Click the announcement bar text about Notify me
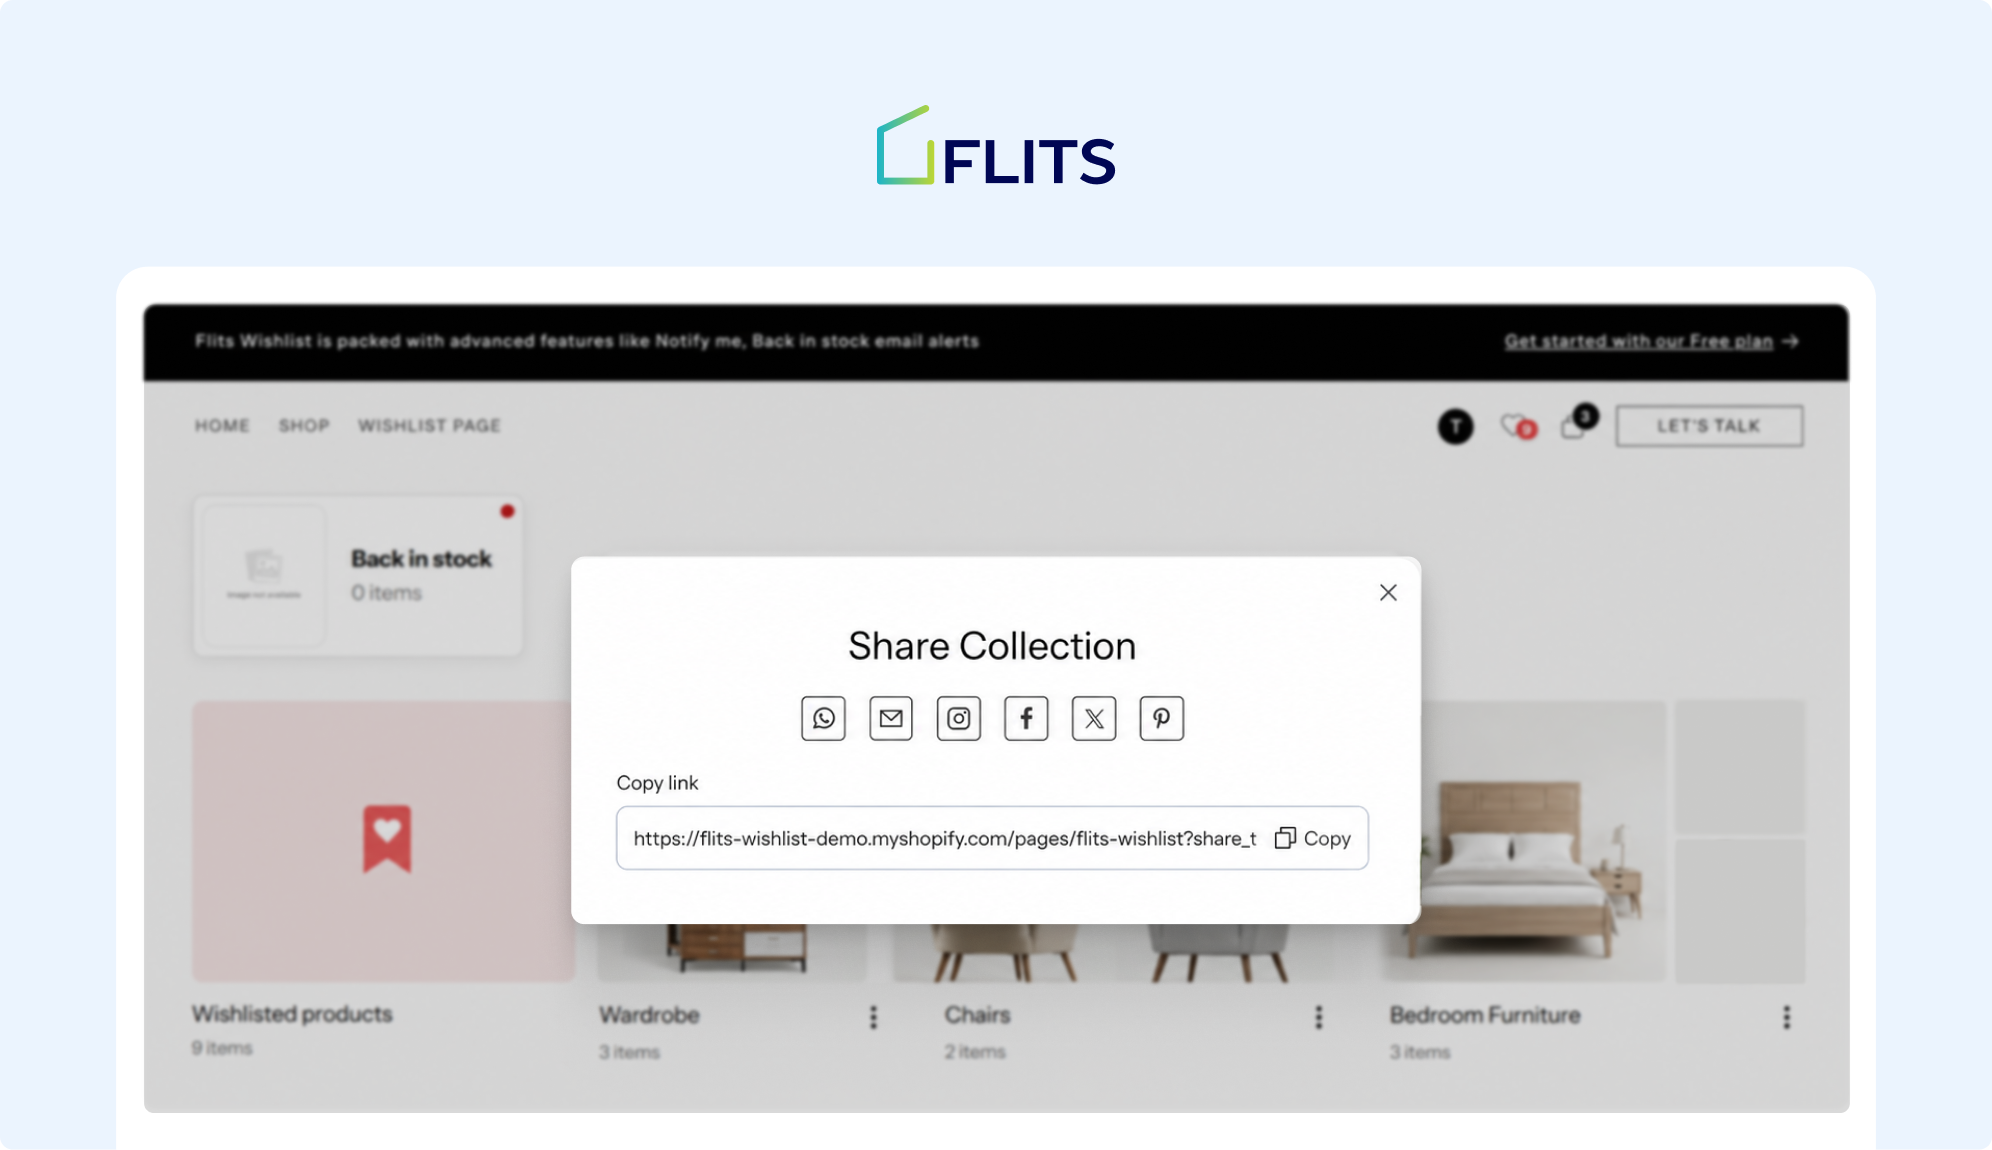This screenshot has width=1992, height=1150. [587, 341]
